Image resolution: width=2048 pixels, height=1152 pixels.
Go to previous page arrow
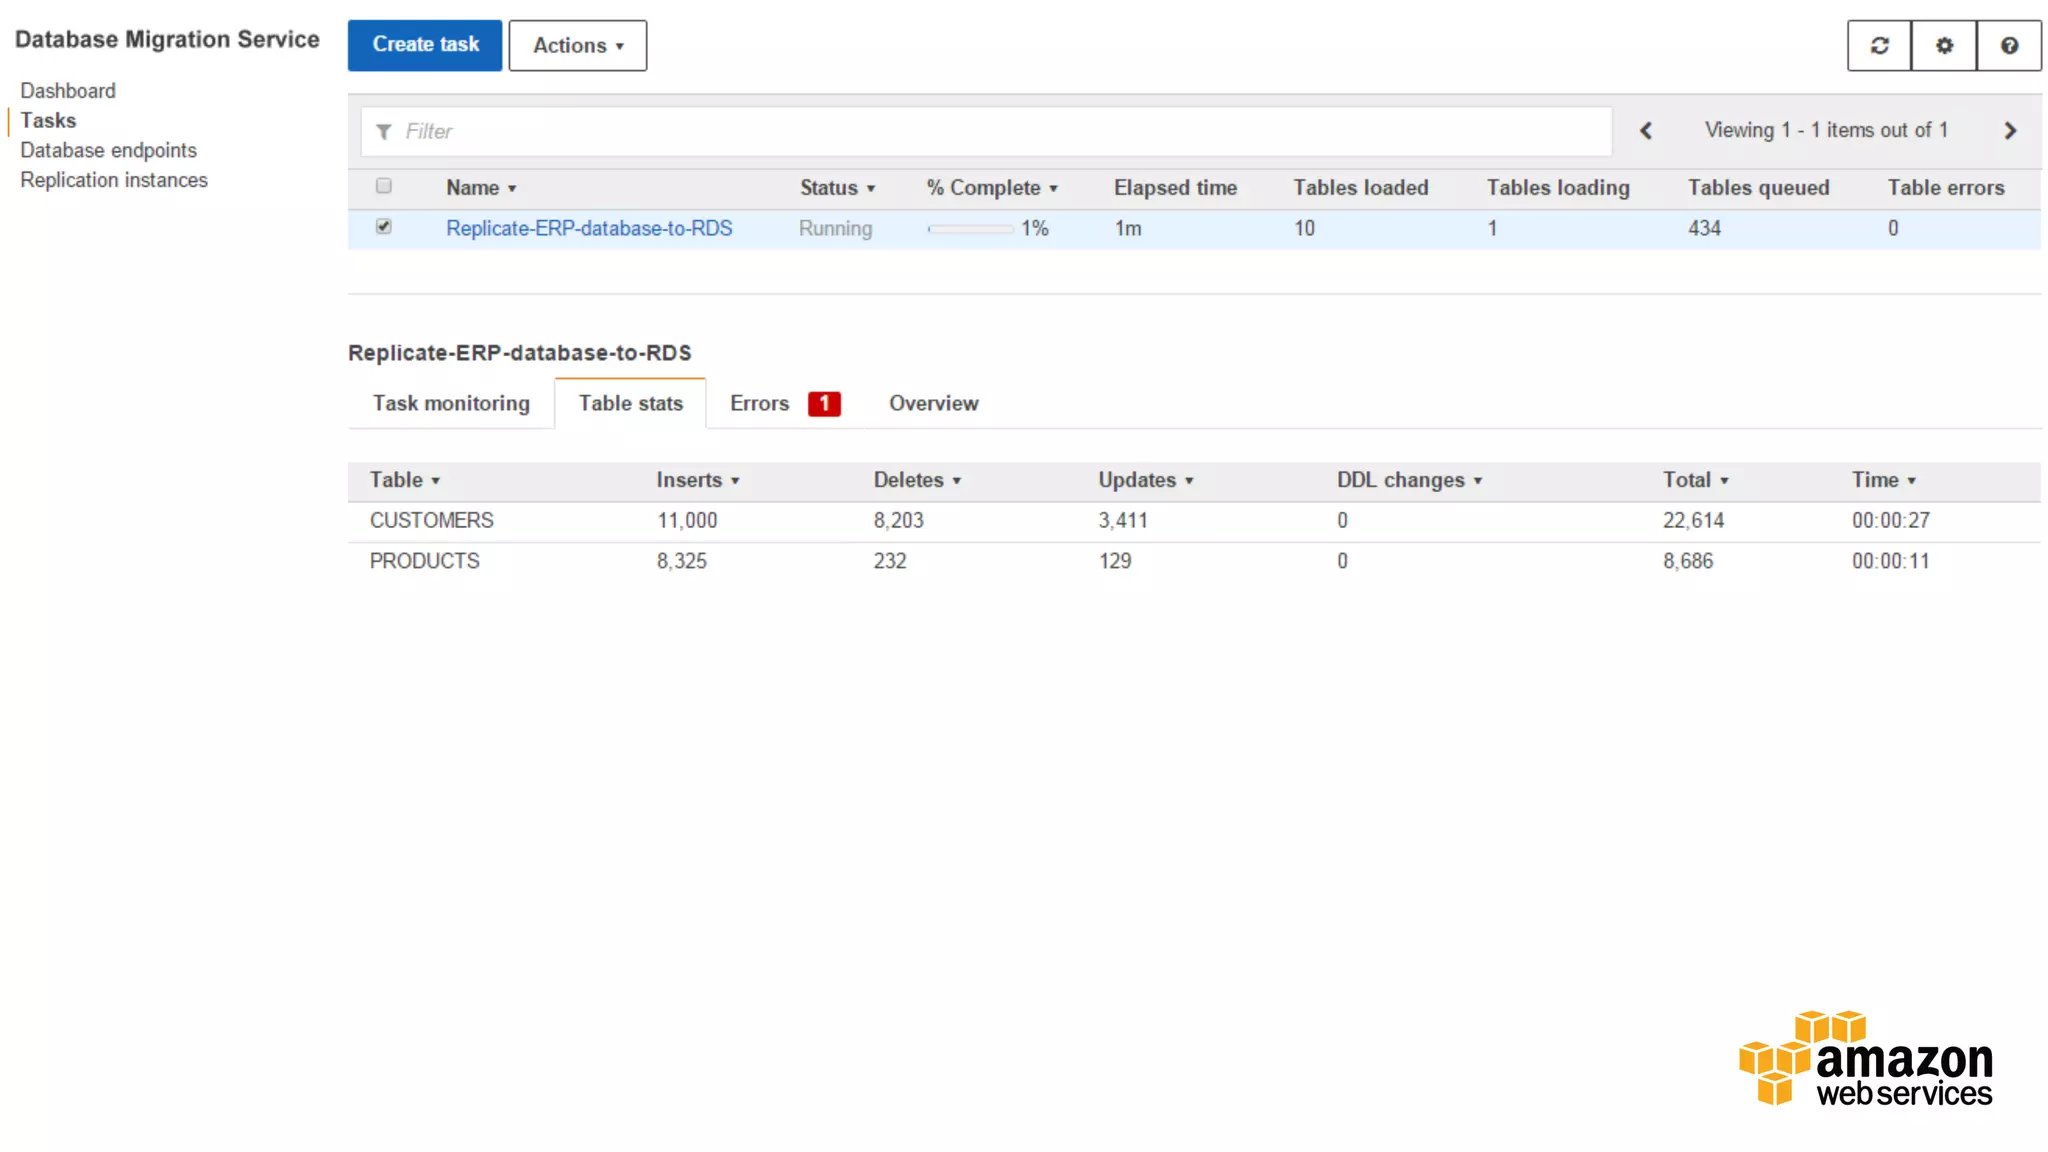click(x=1646, y=131)
